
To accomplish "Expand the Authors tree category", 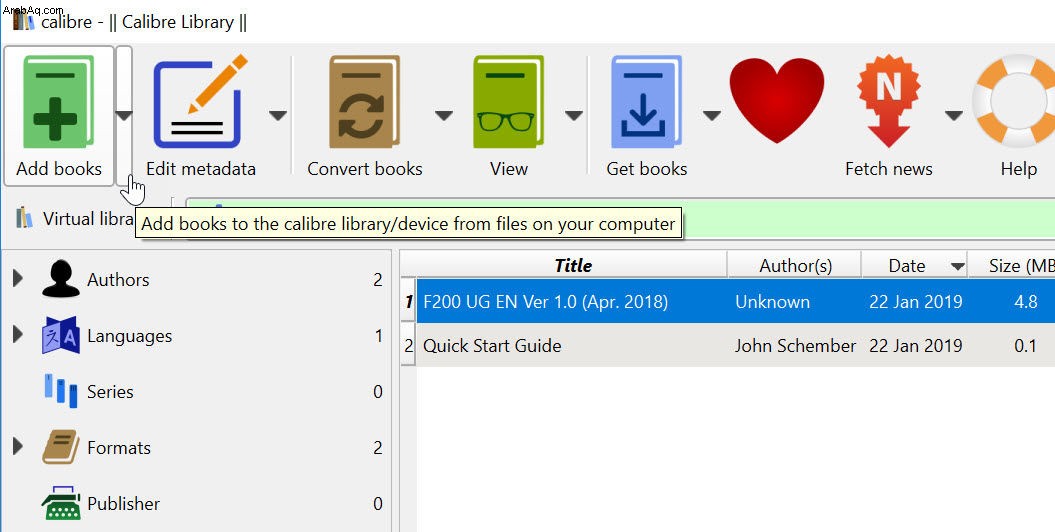I will click(x=17, y=278).
